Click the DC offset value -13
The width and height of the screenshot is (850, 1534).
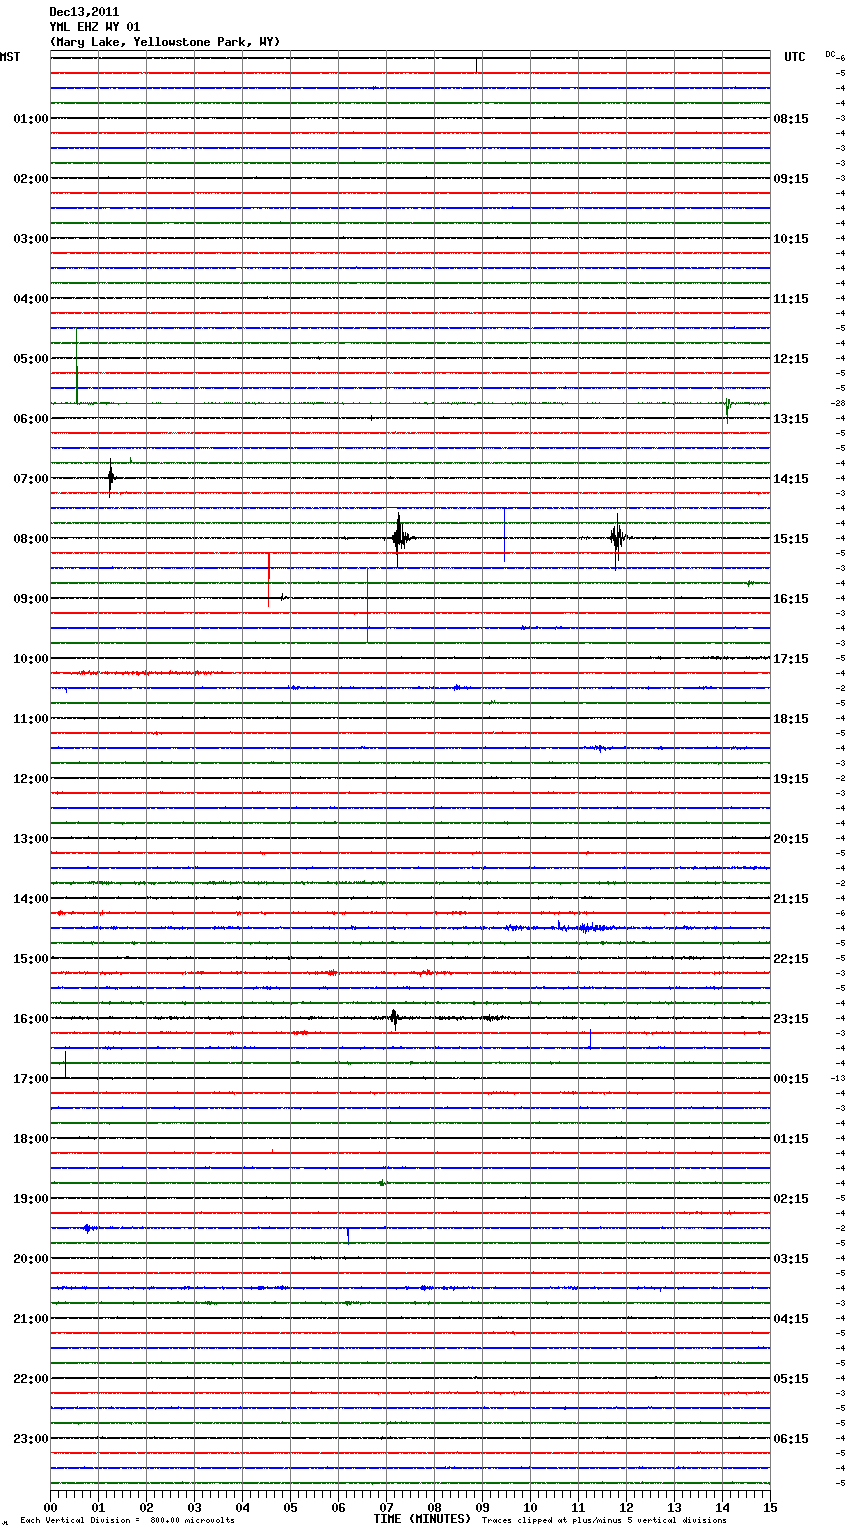pos(838,1078)
